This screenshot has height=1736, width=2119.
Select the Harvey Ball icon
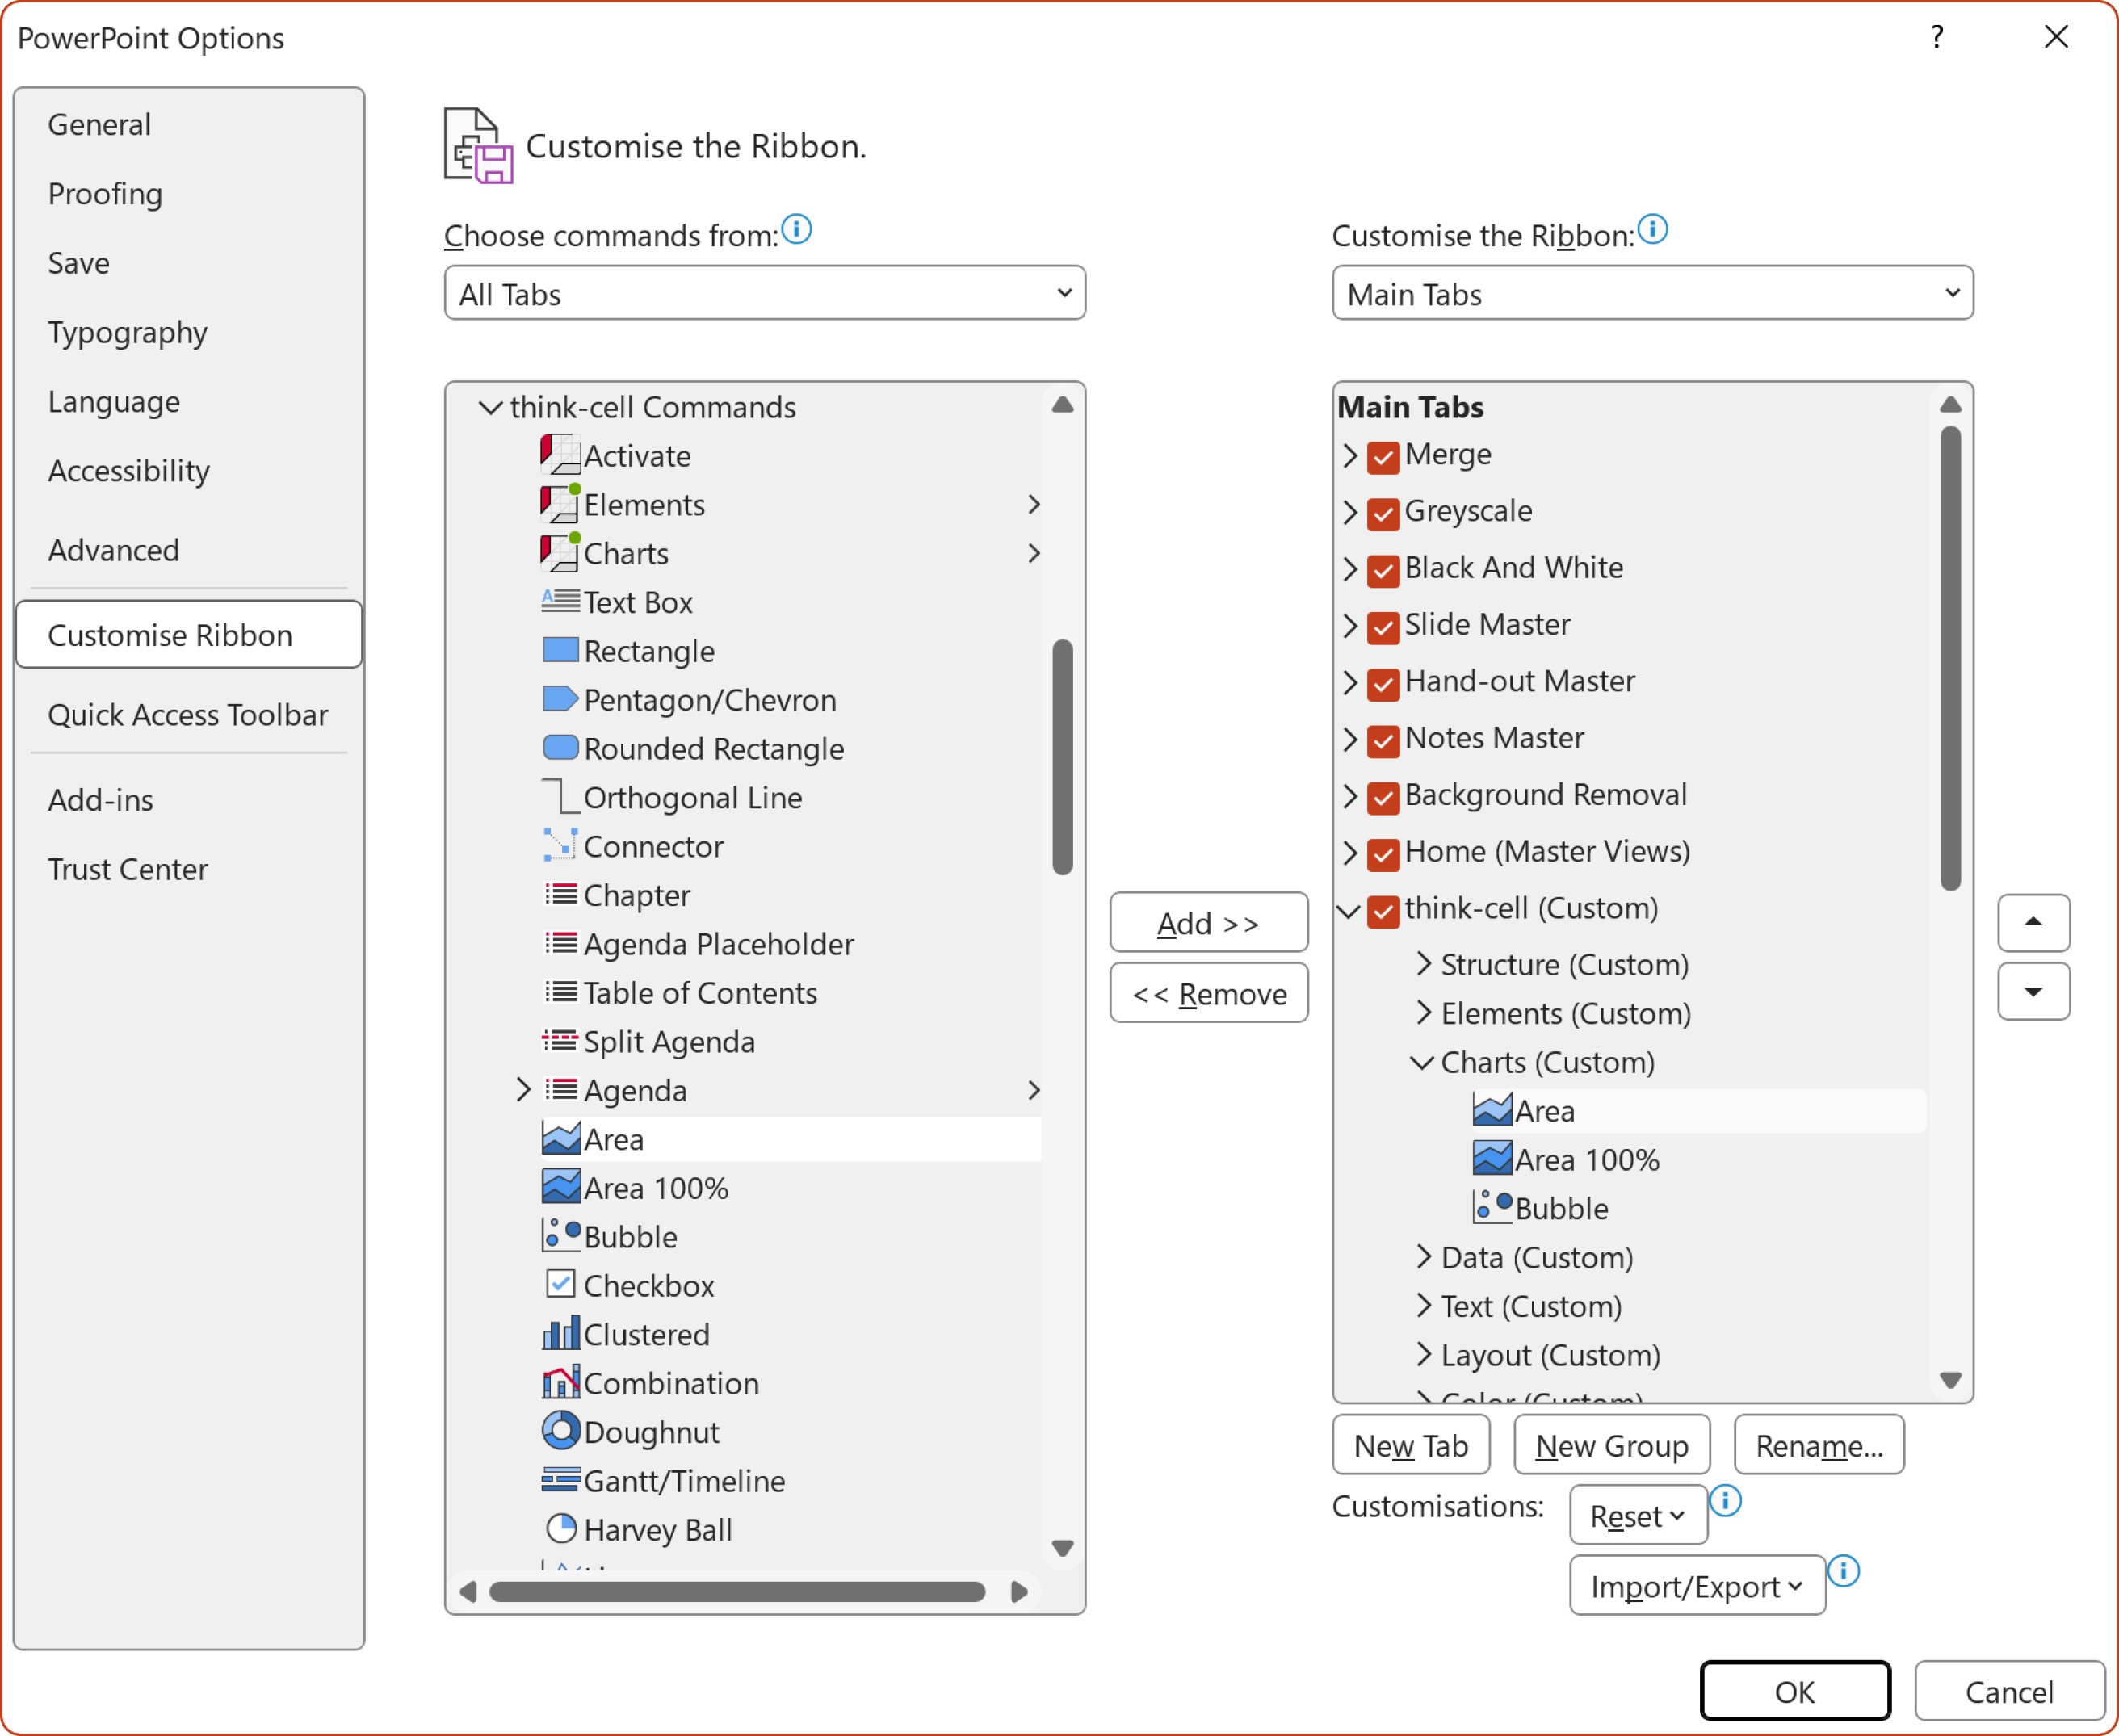(x=560, y=1529)
